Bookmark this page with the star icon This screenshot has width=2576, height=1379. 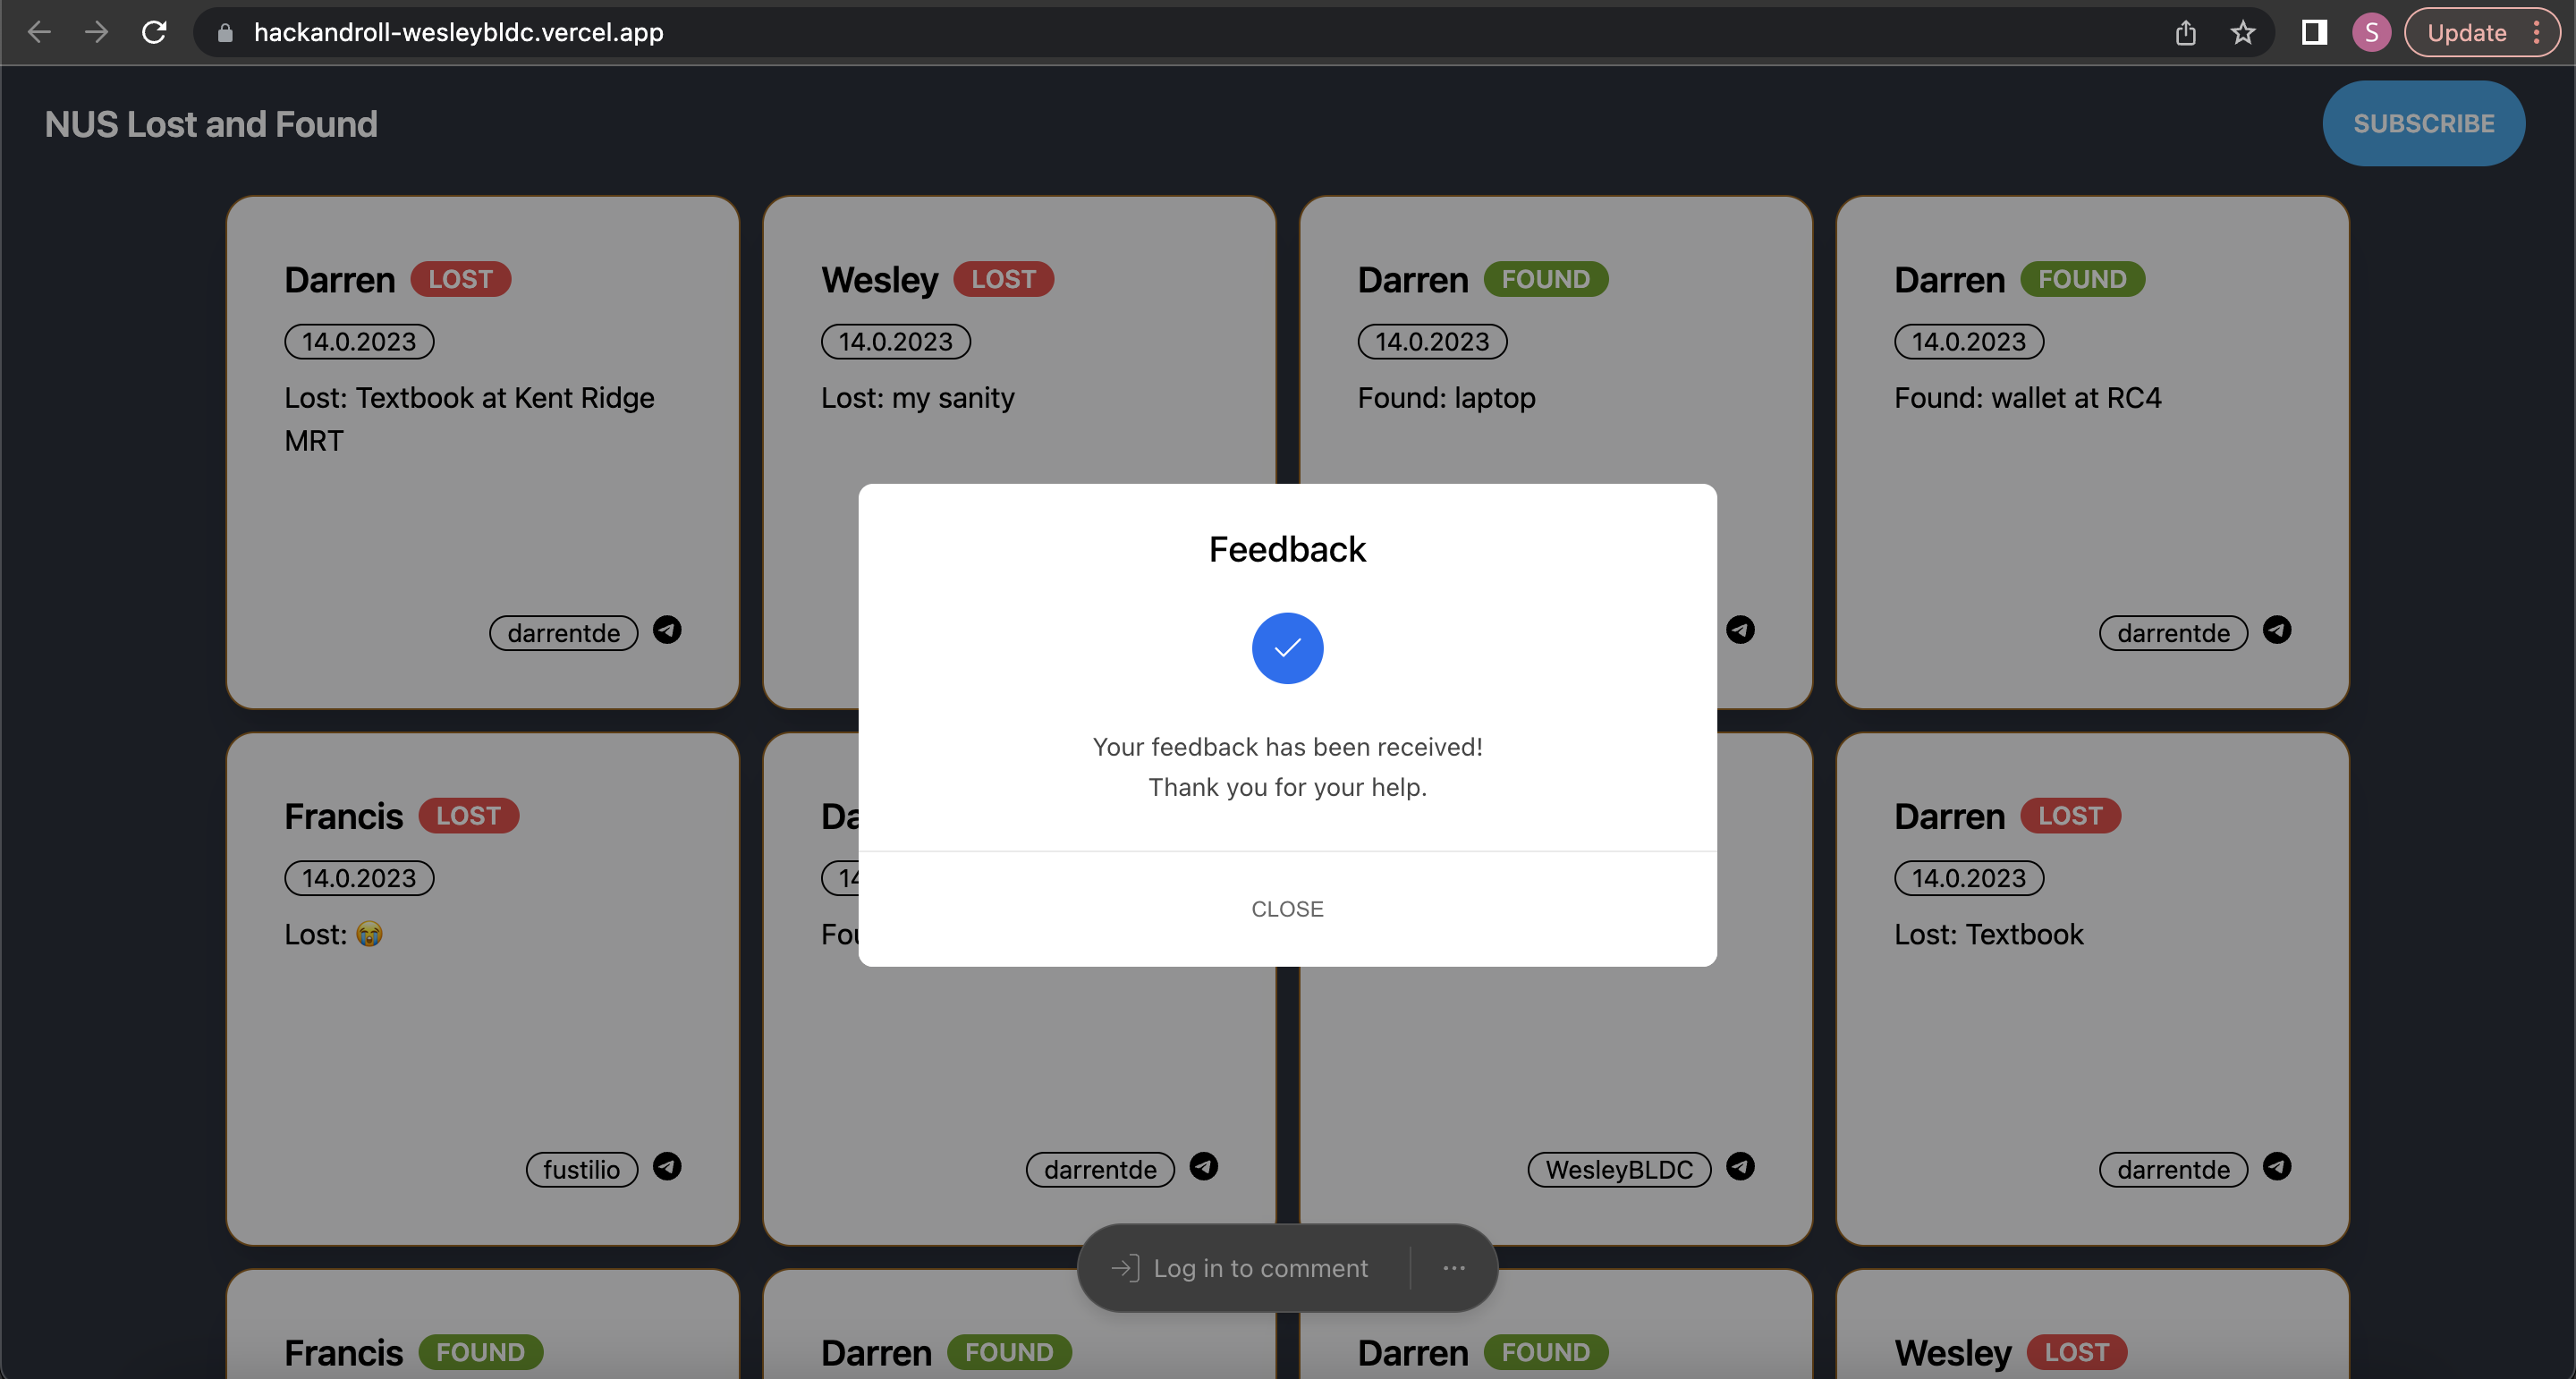[2243, 32]
